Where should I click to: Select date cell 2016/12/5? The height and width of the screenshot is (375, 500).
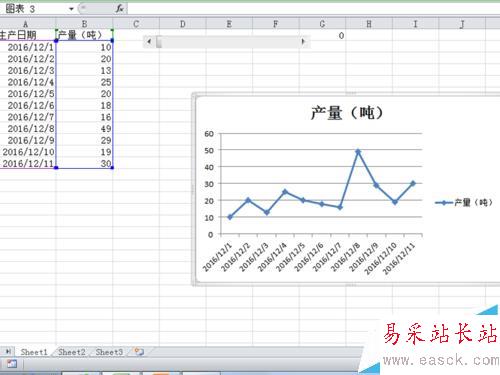[28, 94]
